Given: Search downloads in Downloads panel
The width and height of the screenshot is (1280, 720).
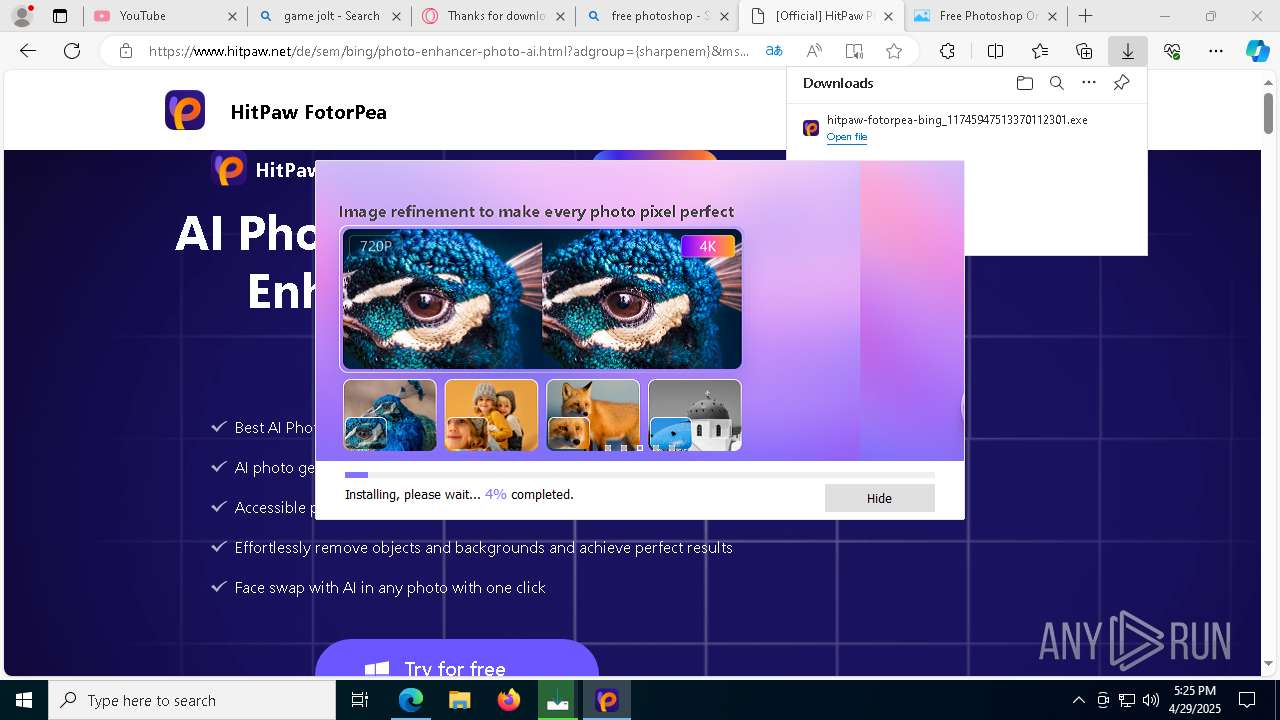Looking at the screenshot, I should [x=1056, y=83].
